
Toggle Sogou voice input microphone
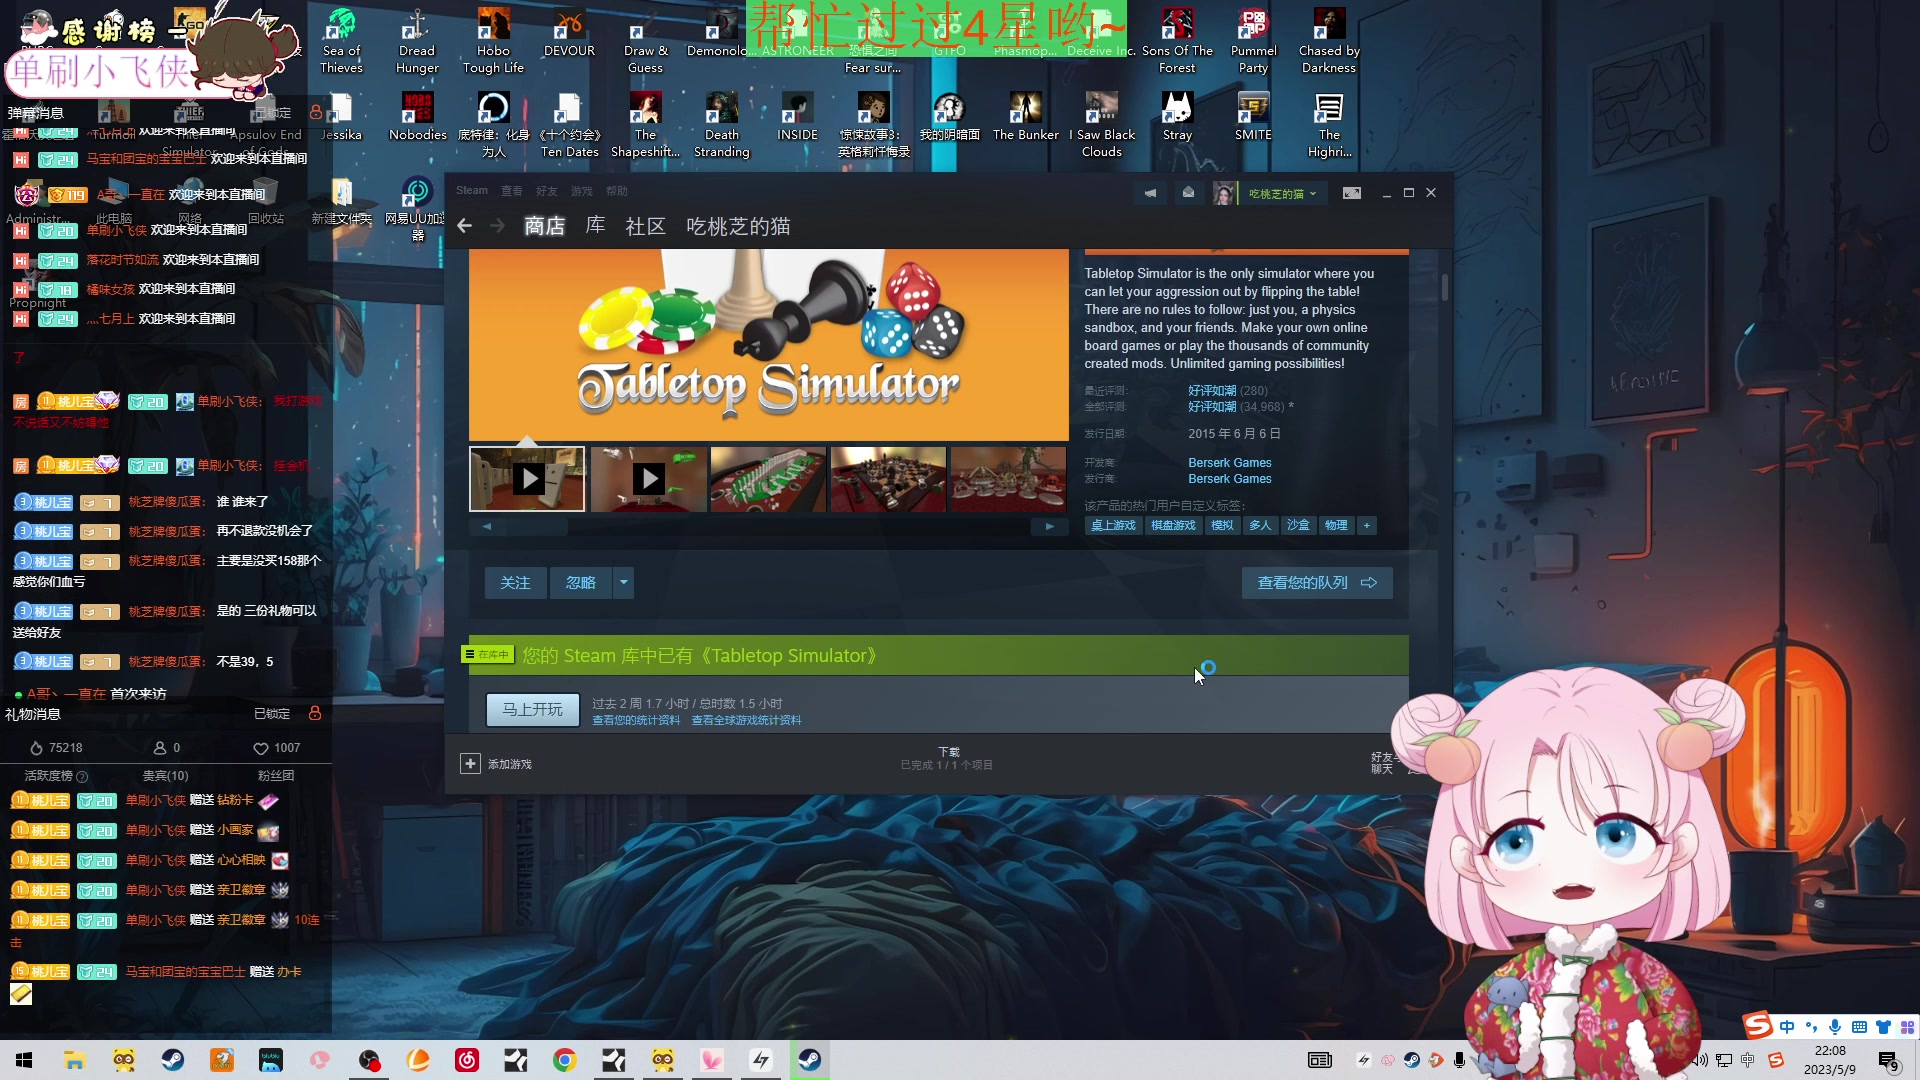tap(1835, 1027)
